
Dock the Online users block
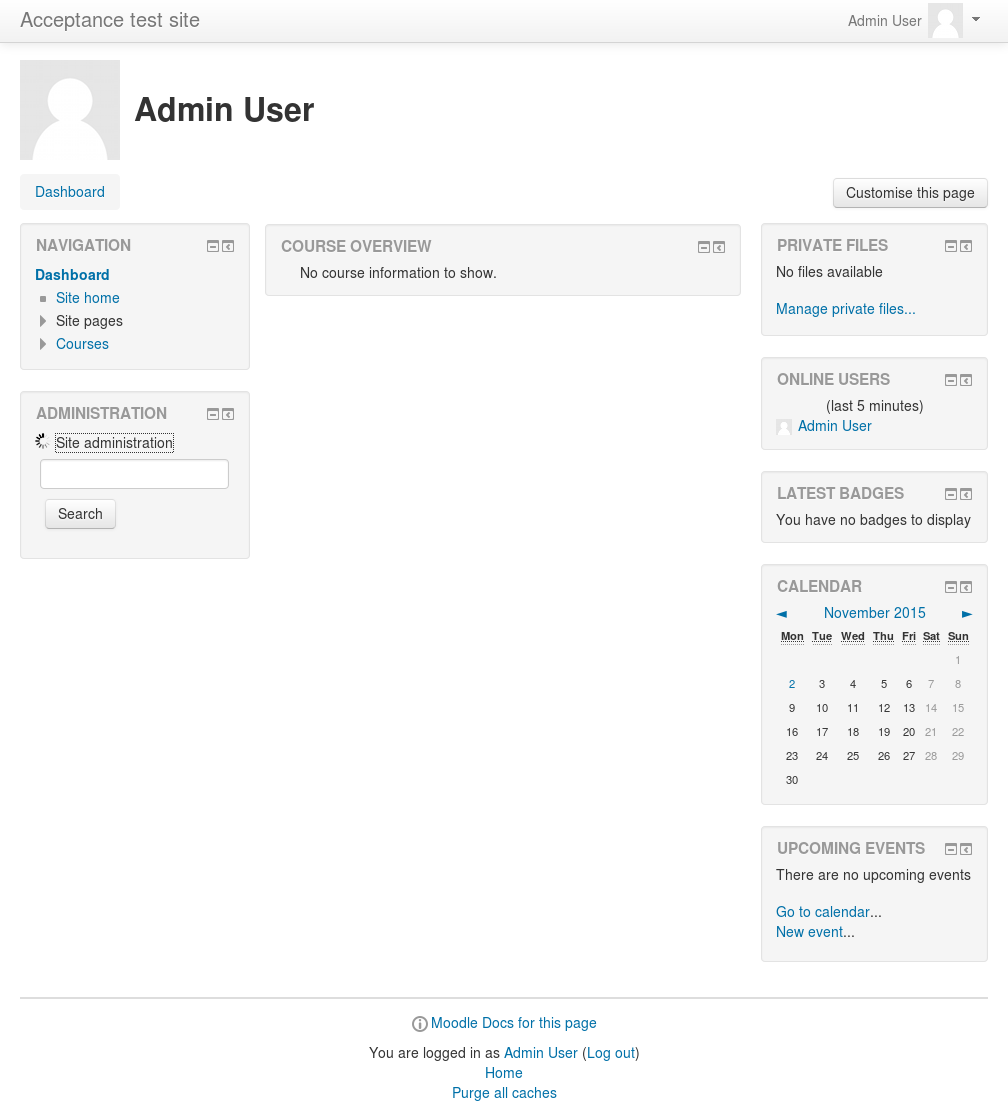point(966,380)
